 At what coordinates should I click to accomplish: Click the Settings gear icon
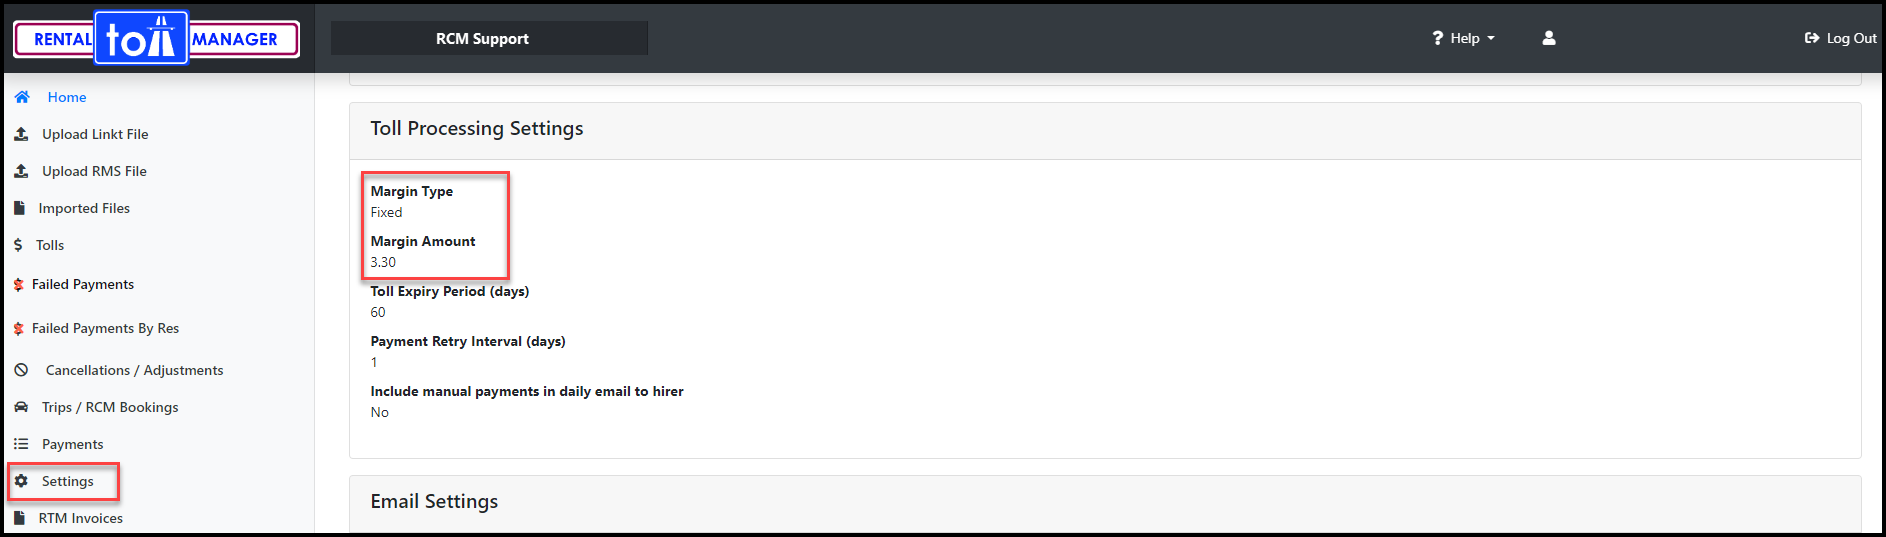click(x=21, y=481)
